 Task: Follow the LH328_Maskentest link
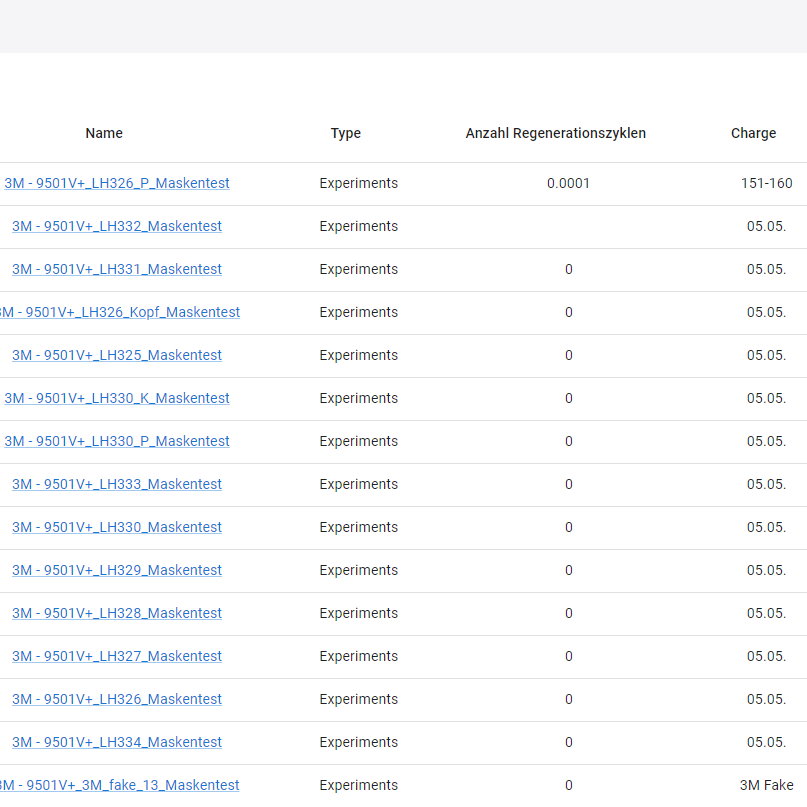click(117, 613)
